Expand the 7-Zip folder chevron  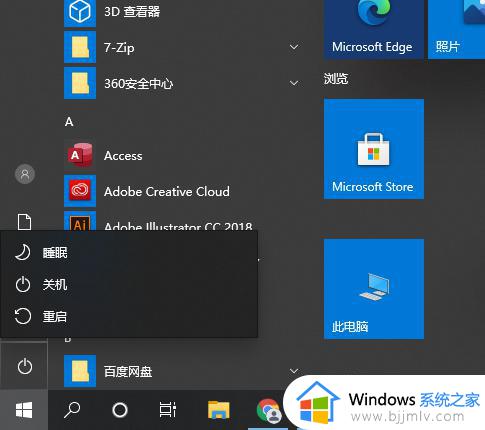click(x=294, y=47)
